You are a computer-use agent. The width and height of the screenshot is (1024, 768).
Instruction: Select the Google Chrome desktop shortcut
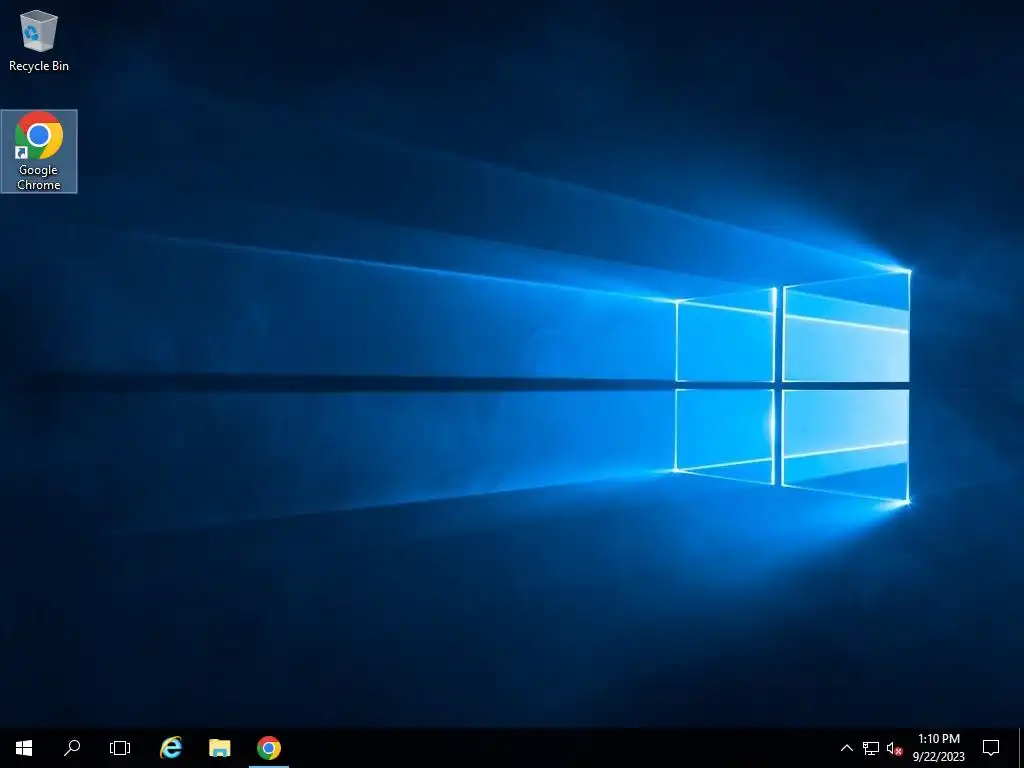click(39, 152)
